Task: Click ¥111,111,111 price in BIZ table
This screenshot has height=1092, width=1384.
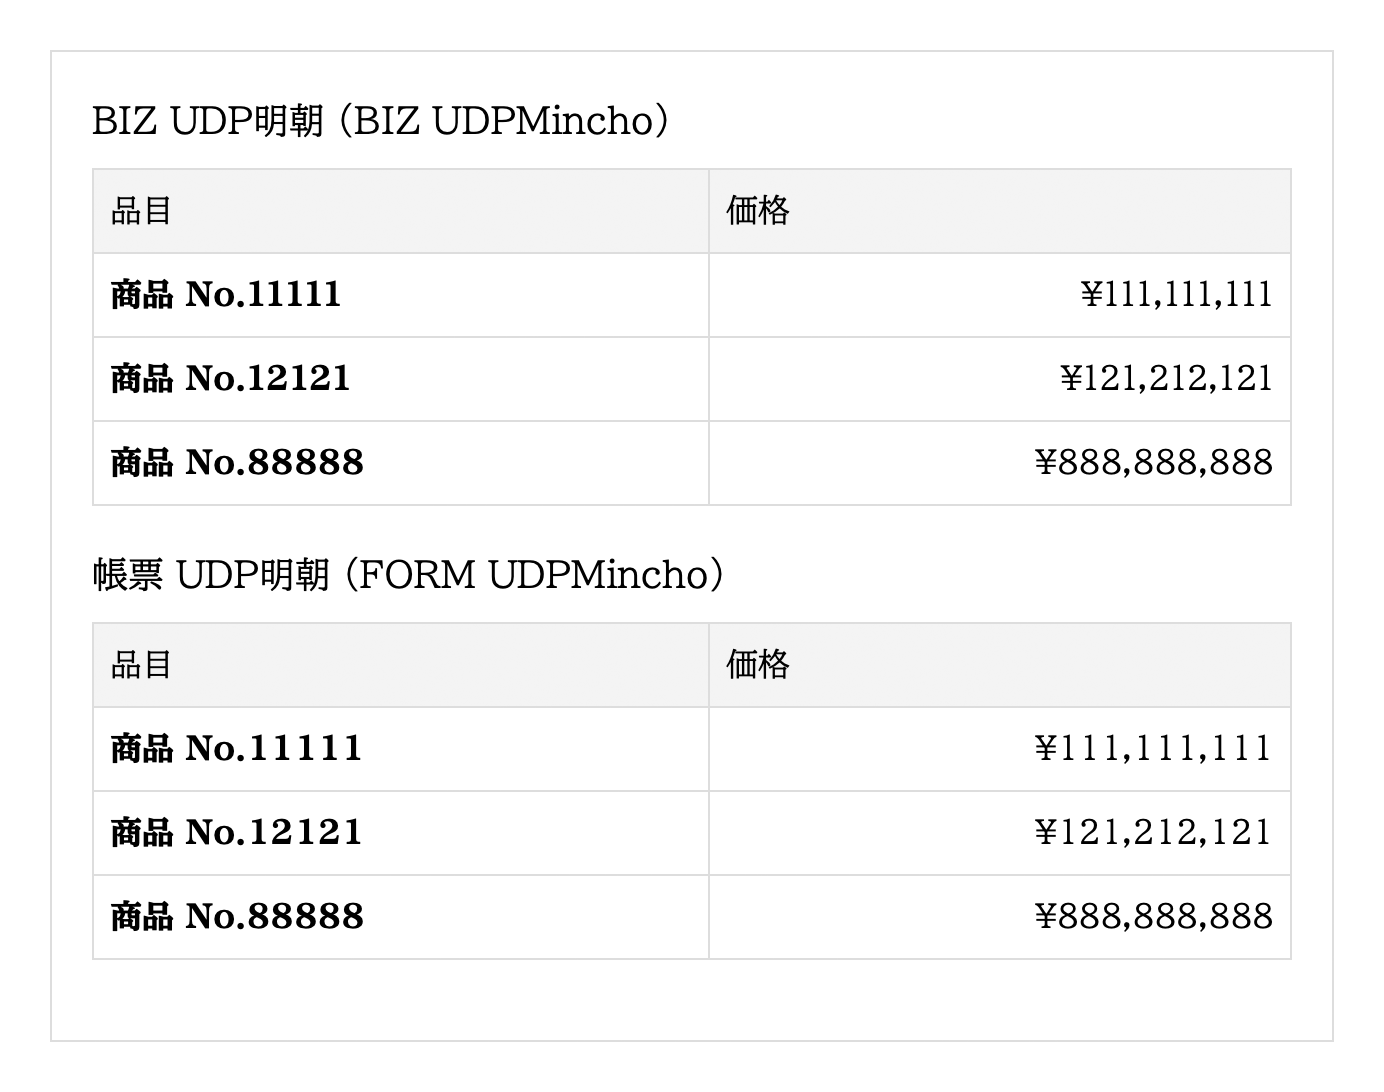Action: pos(1176,295)
